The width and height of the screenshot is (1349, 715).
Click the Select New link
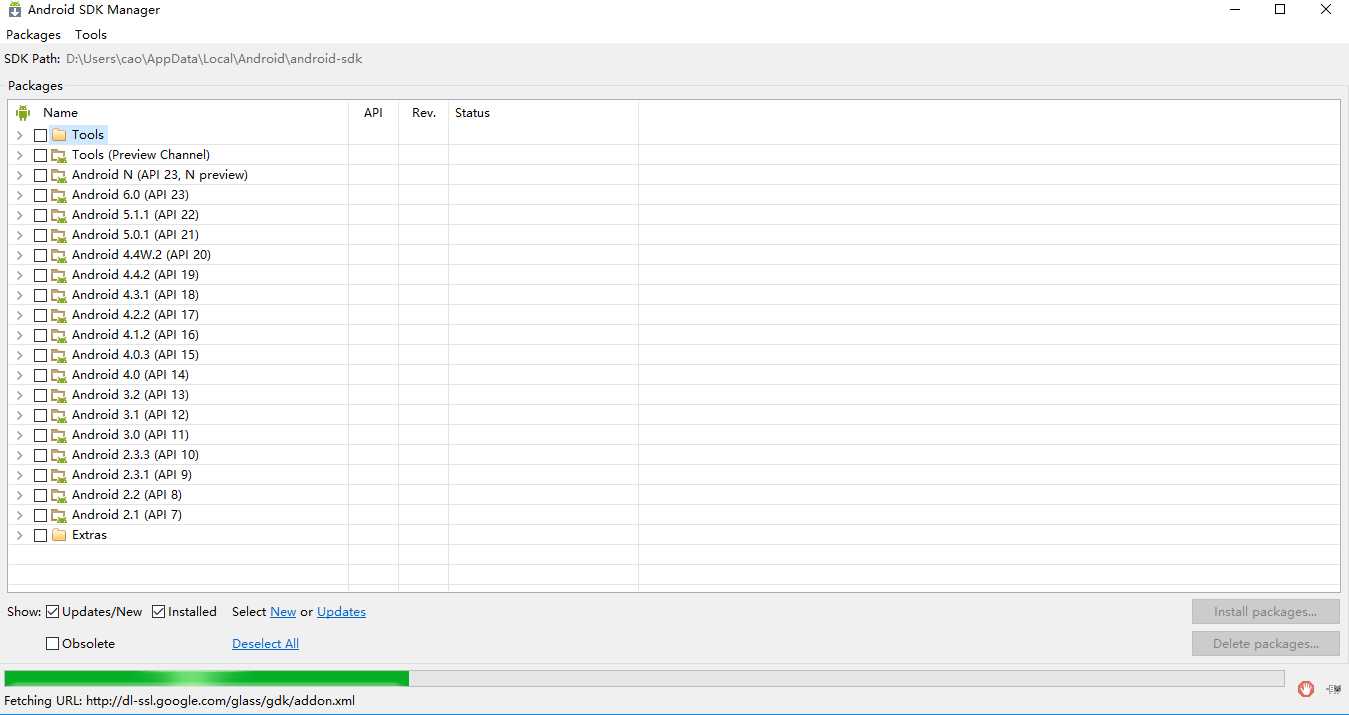coord(283,612)
